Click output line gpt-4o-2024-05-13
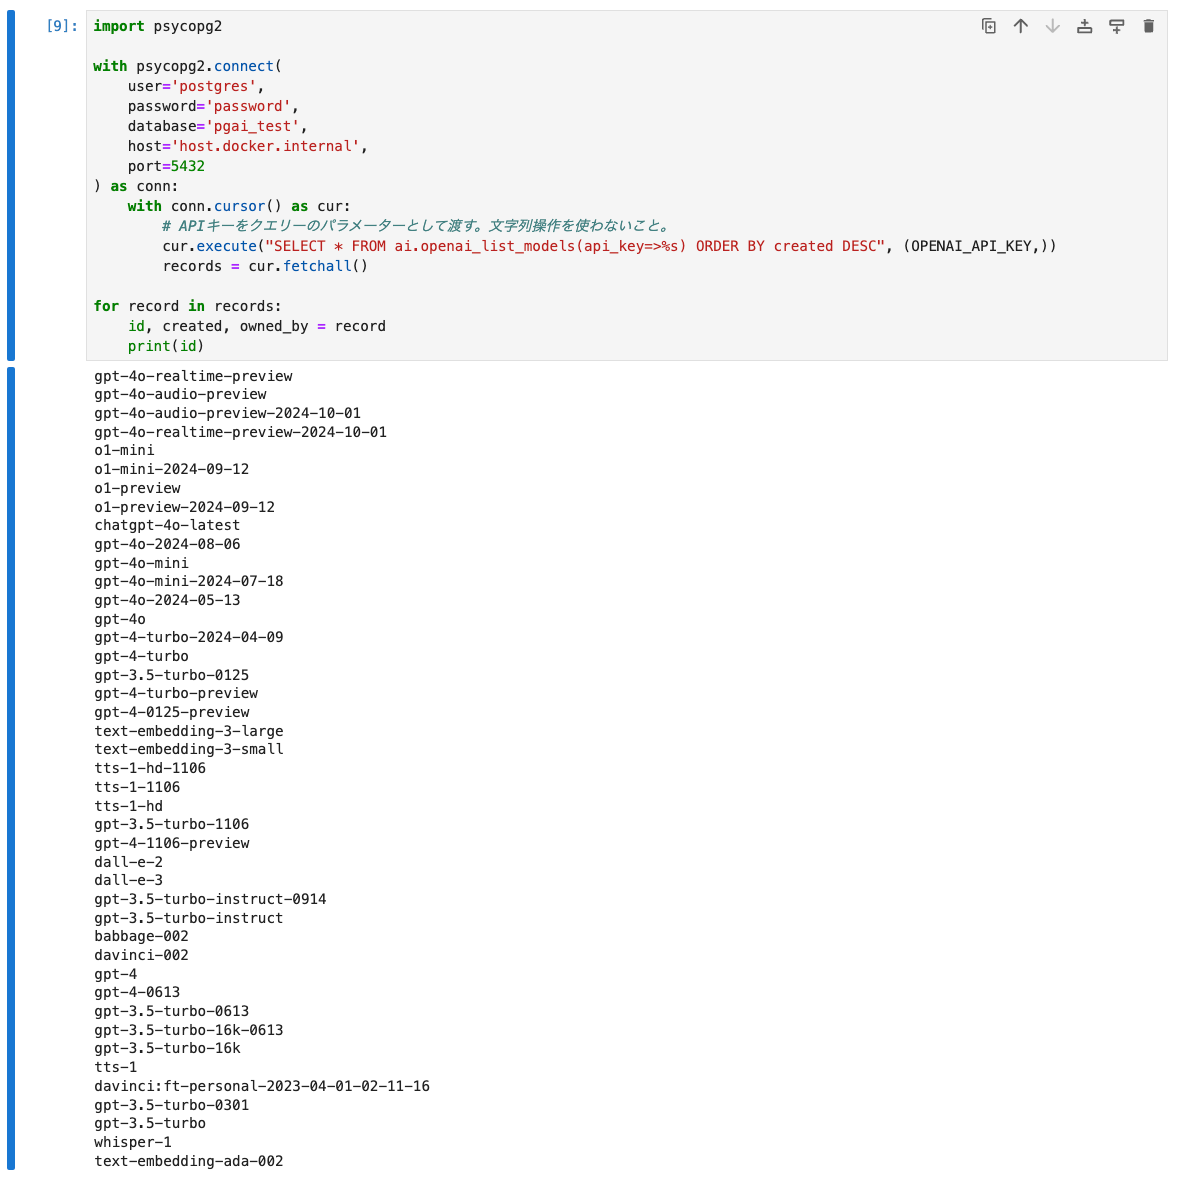 [x=167, y=600]
